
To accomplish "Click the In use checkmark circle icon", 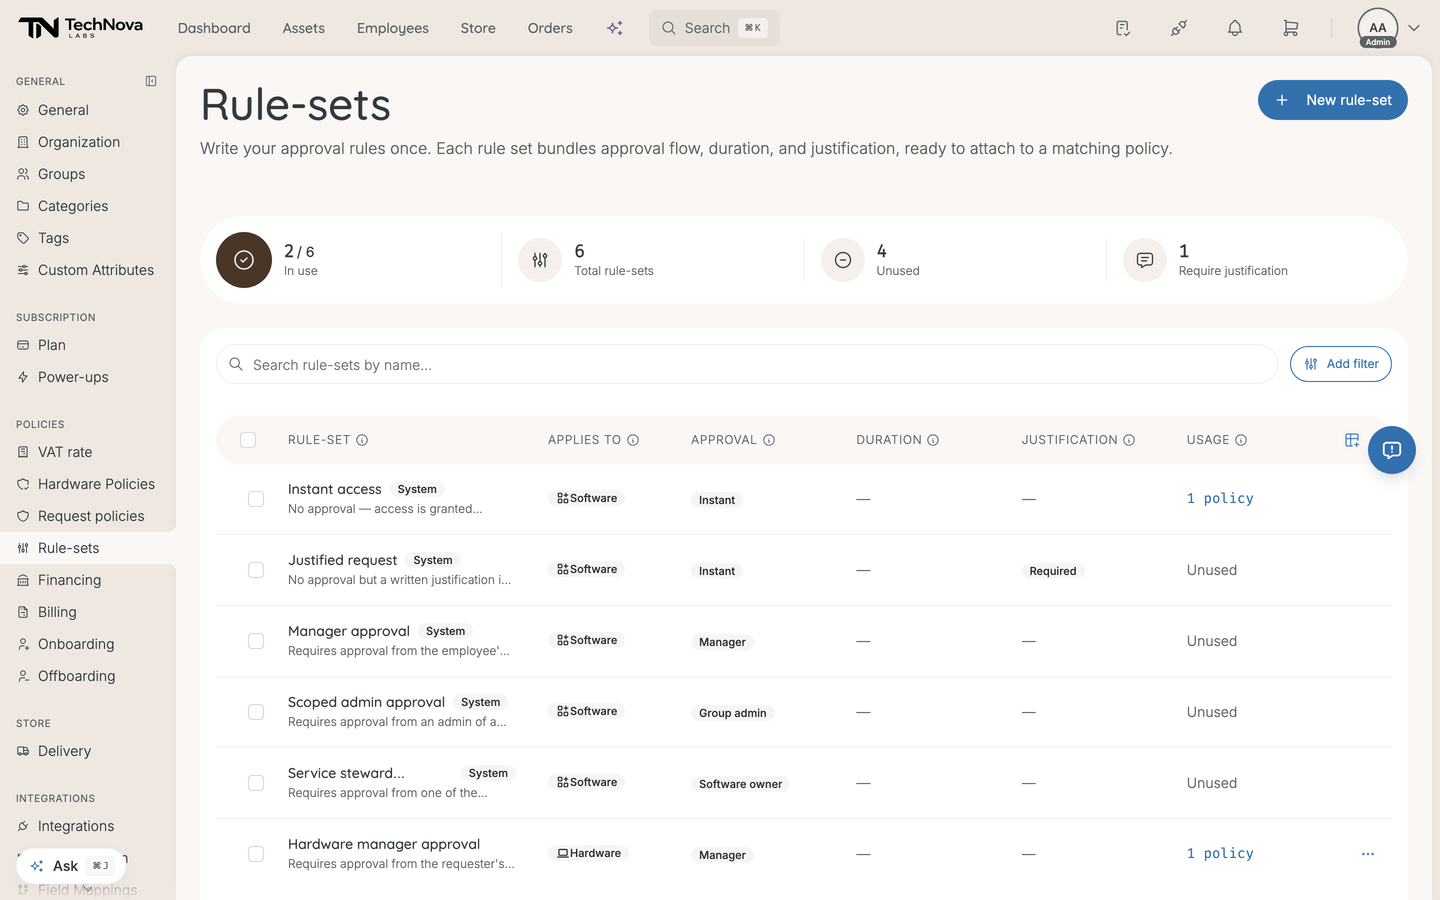I will point(244,260).
